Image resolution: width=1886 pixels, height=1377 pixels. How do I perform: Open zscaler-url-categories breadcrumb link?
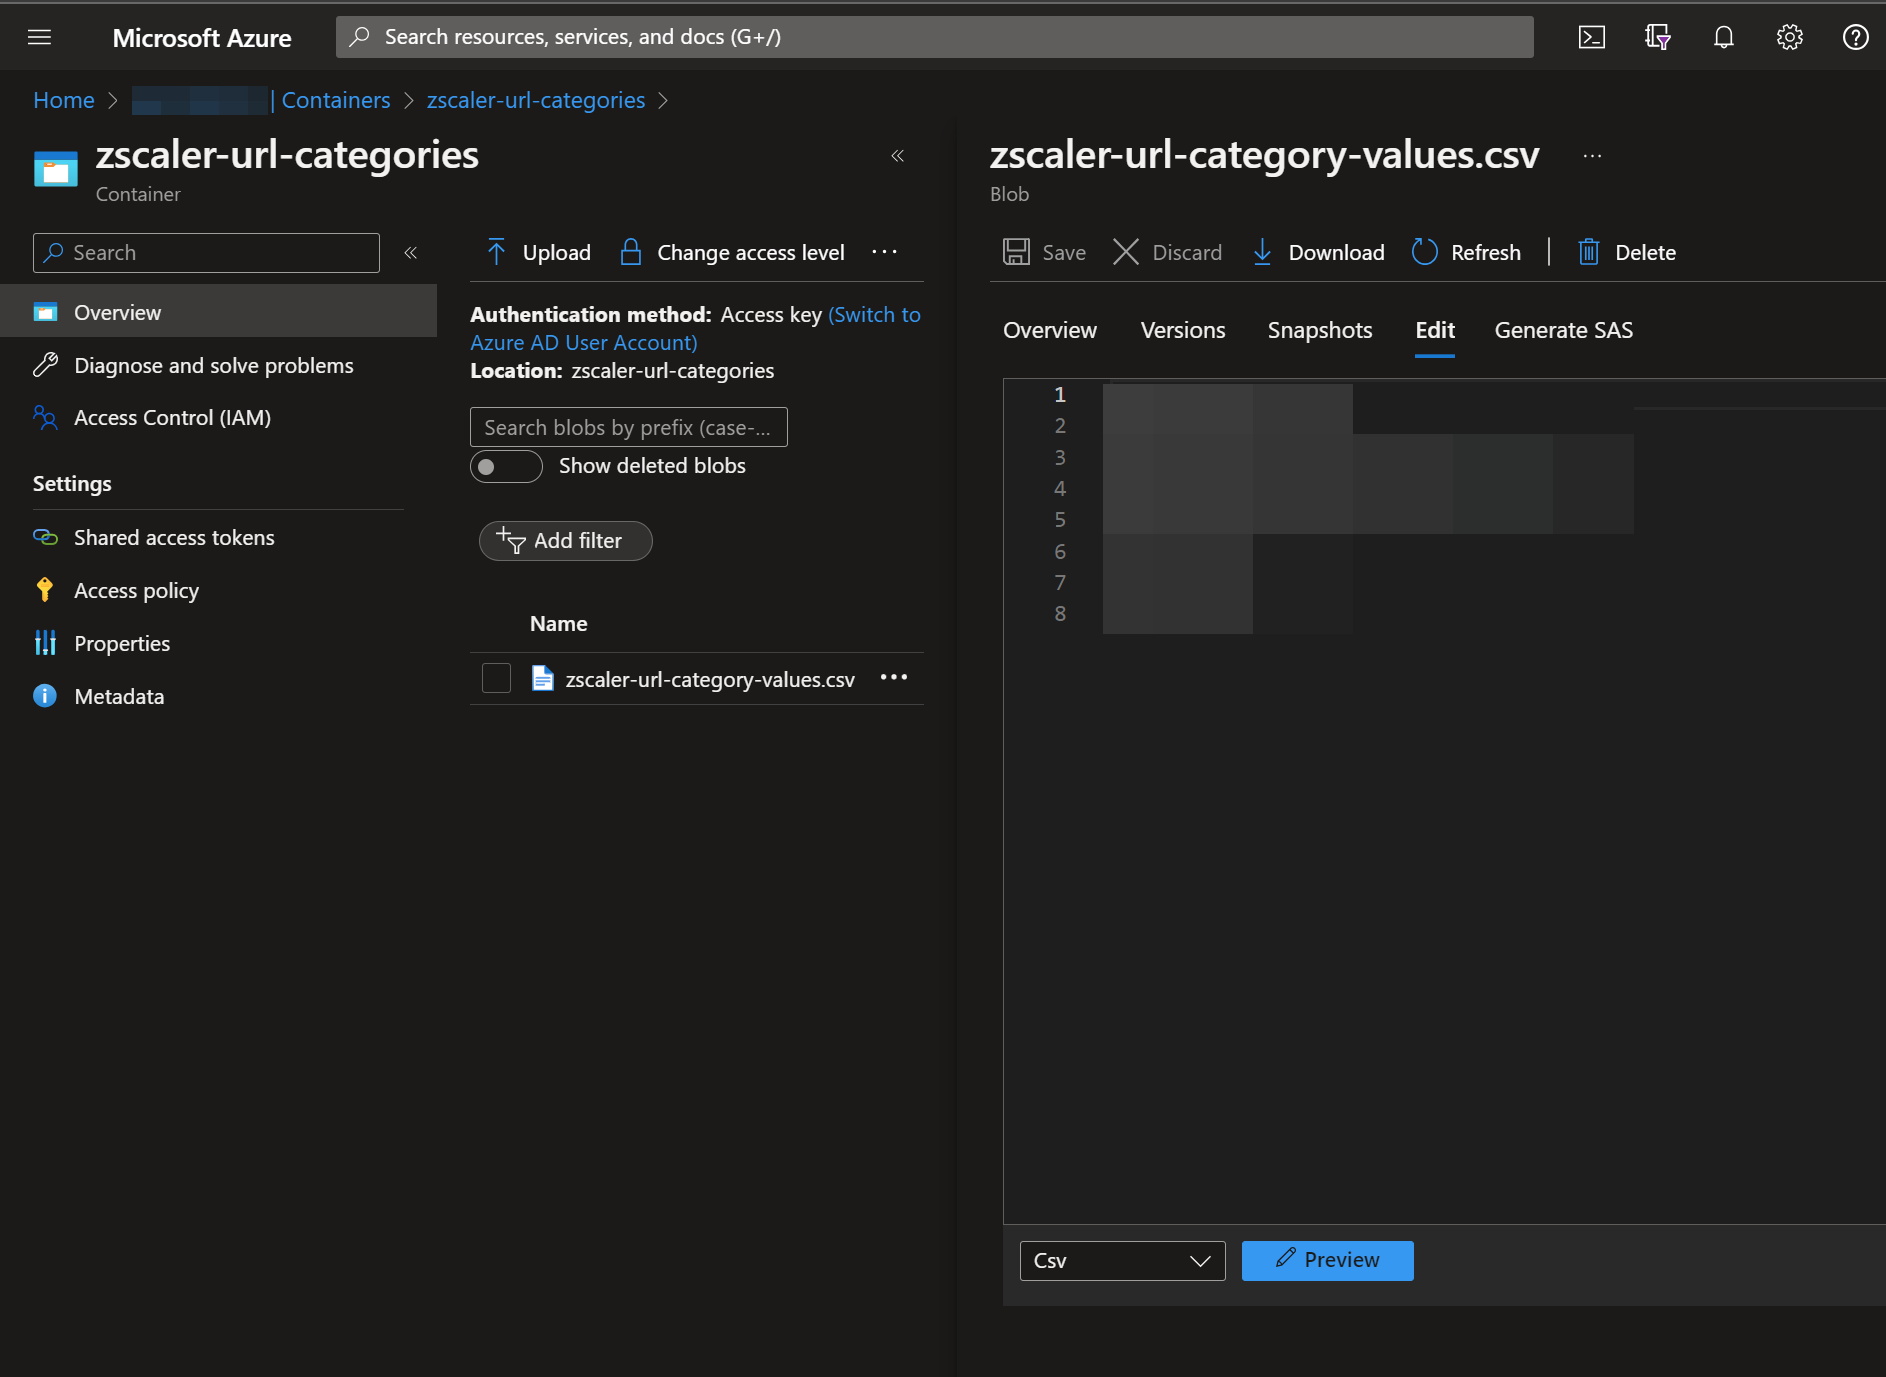(536, 100)
